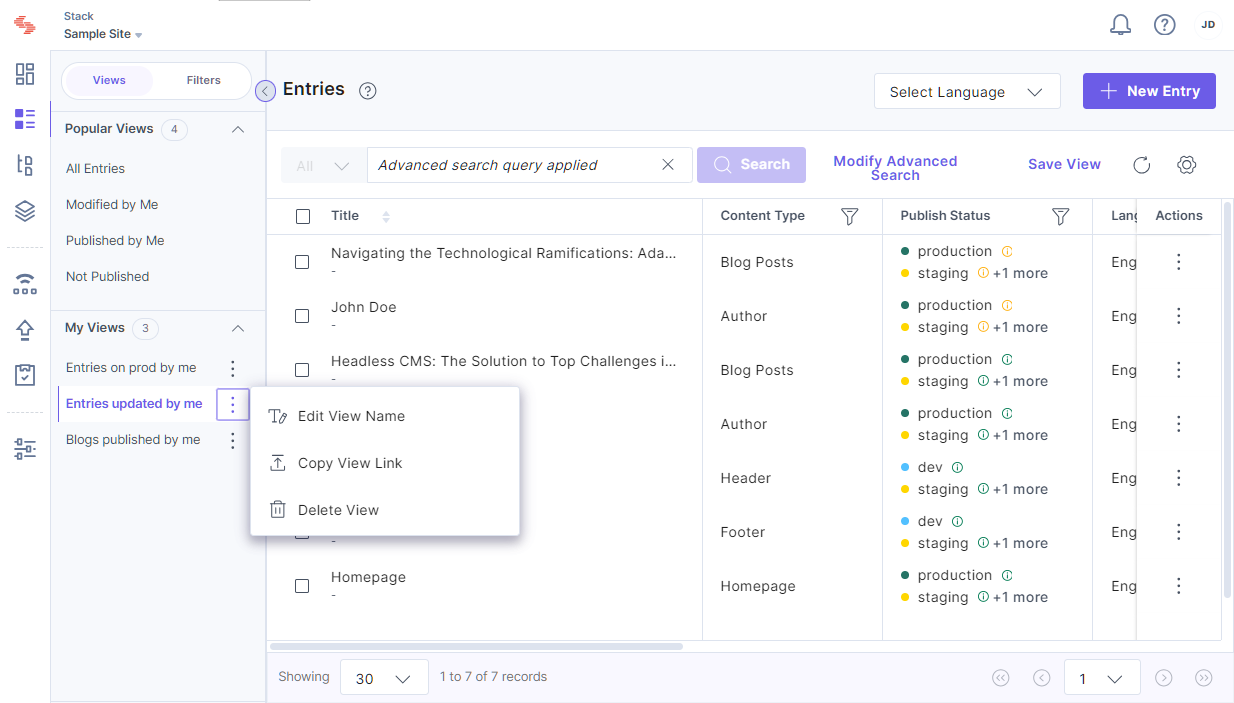Click Modify Advanced Search link

pos(895,168)
